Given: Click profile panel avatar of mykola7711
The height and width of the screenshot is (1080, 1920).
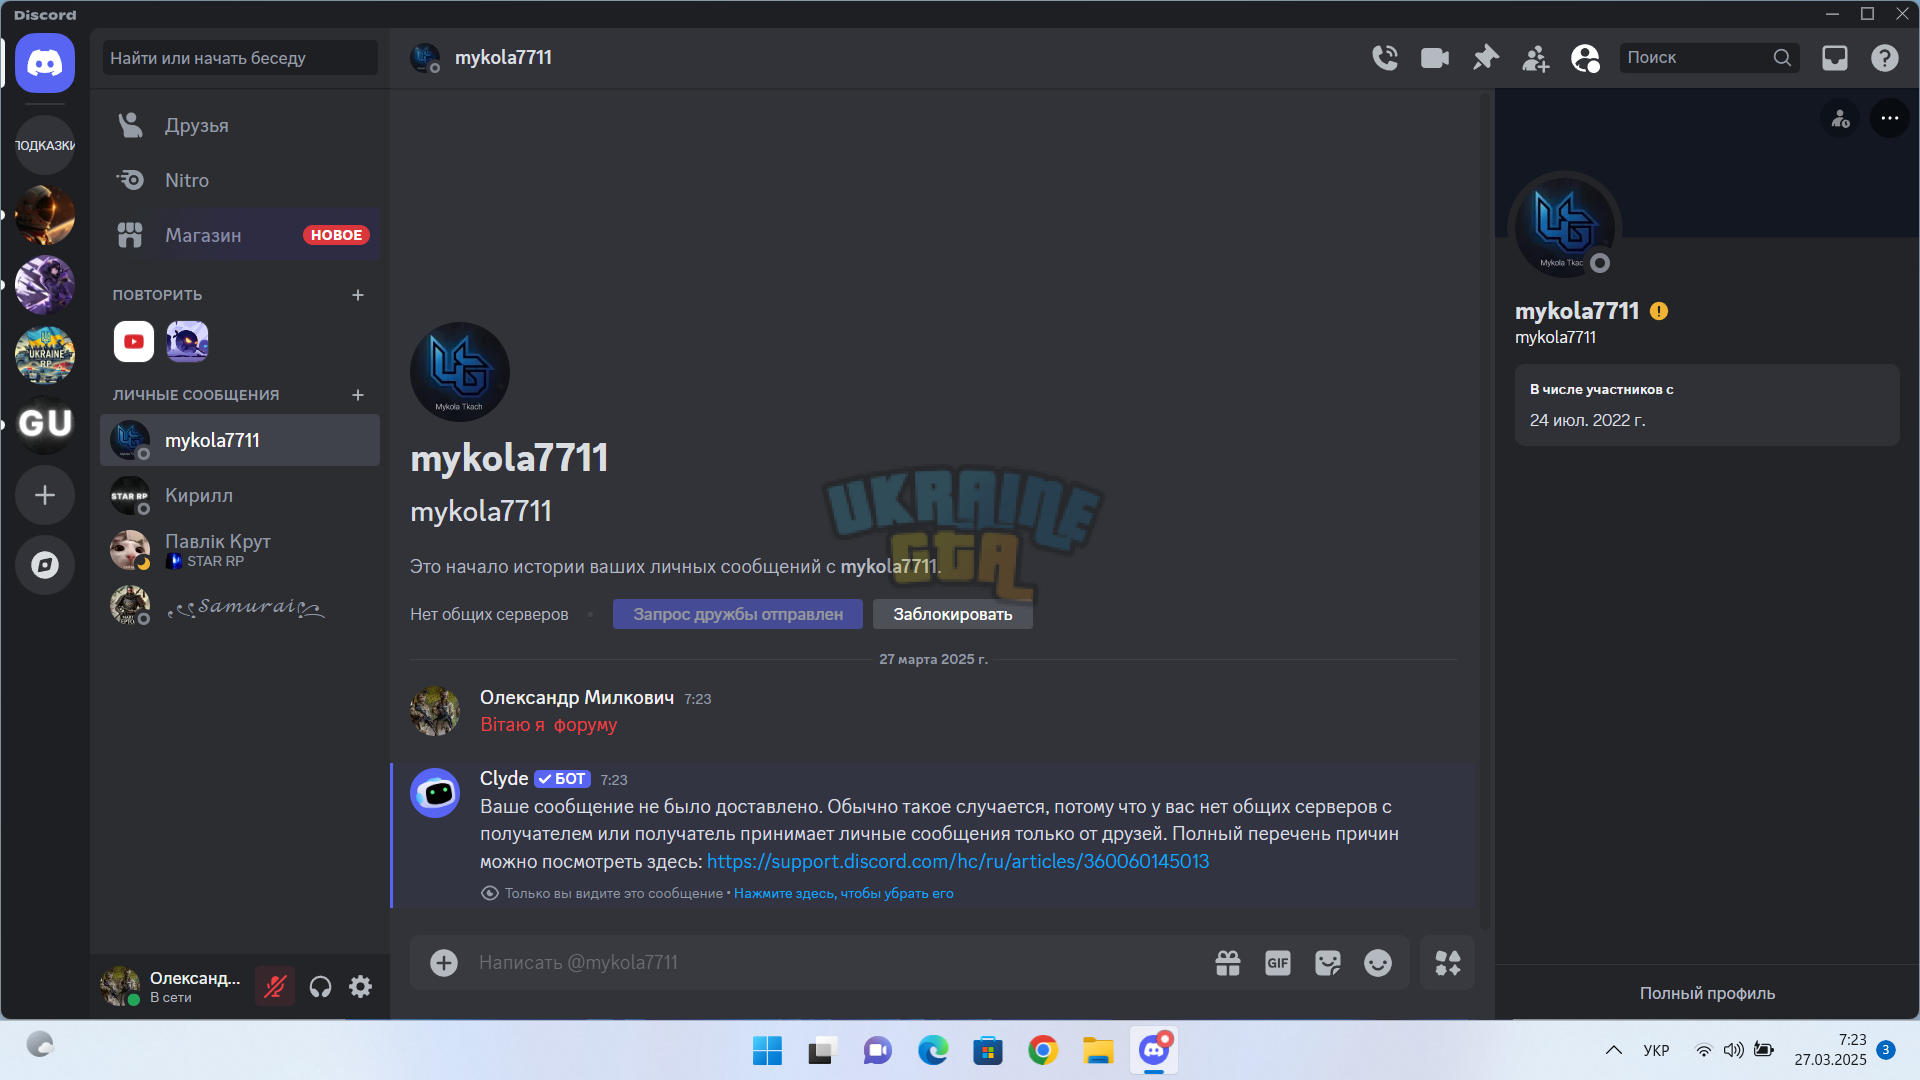Looking at the screenshot, I should click(1564, 226).
